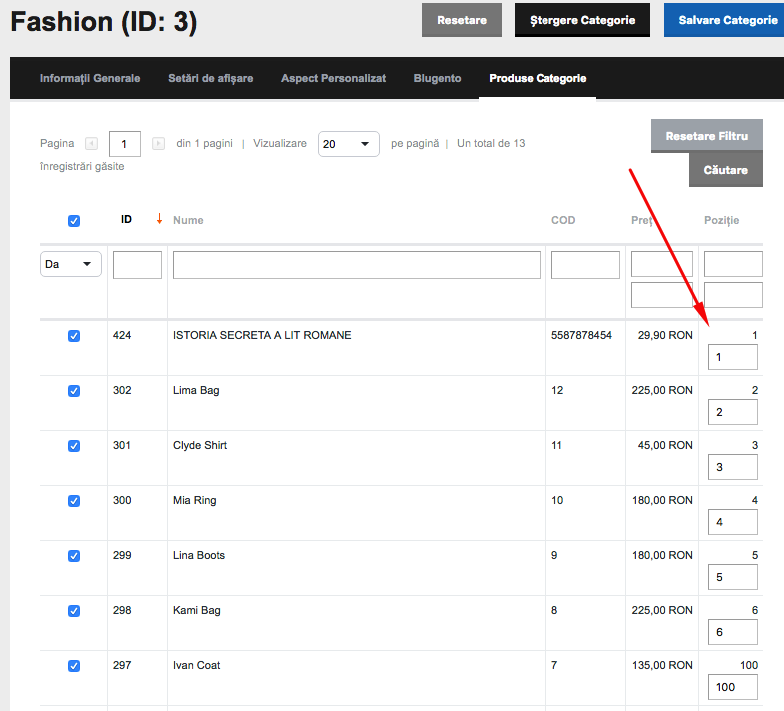The width and height of the screenshot is (784, 711).
Task: Click the Lima Bag product name
Action: pyautogui.click(x=196, y=390)
